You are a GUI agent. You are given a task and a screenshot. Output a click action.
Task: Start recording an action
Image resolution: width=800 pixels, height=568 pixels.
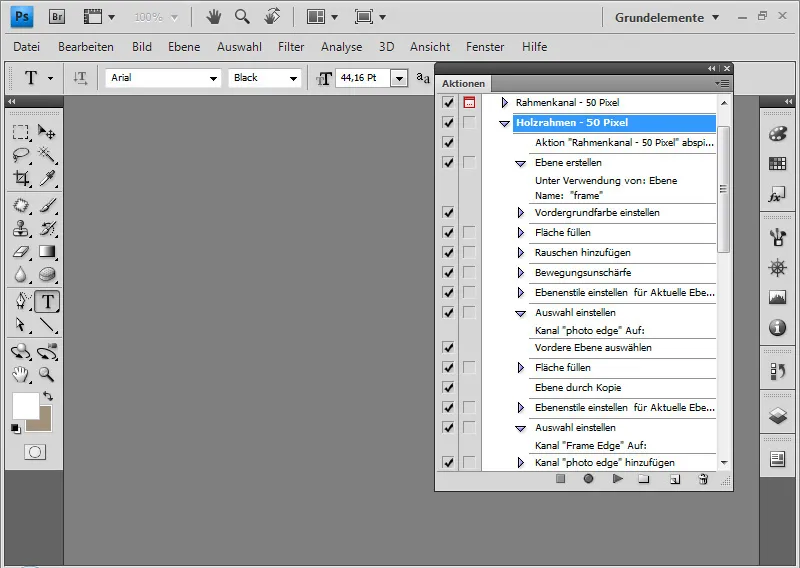(588, 479)
